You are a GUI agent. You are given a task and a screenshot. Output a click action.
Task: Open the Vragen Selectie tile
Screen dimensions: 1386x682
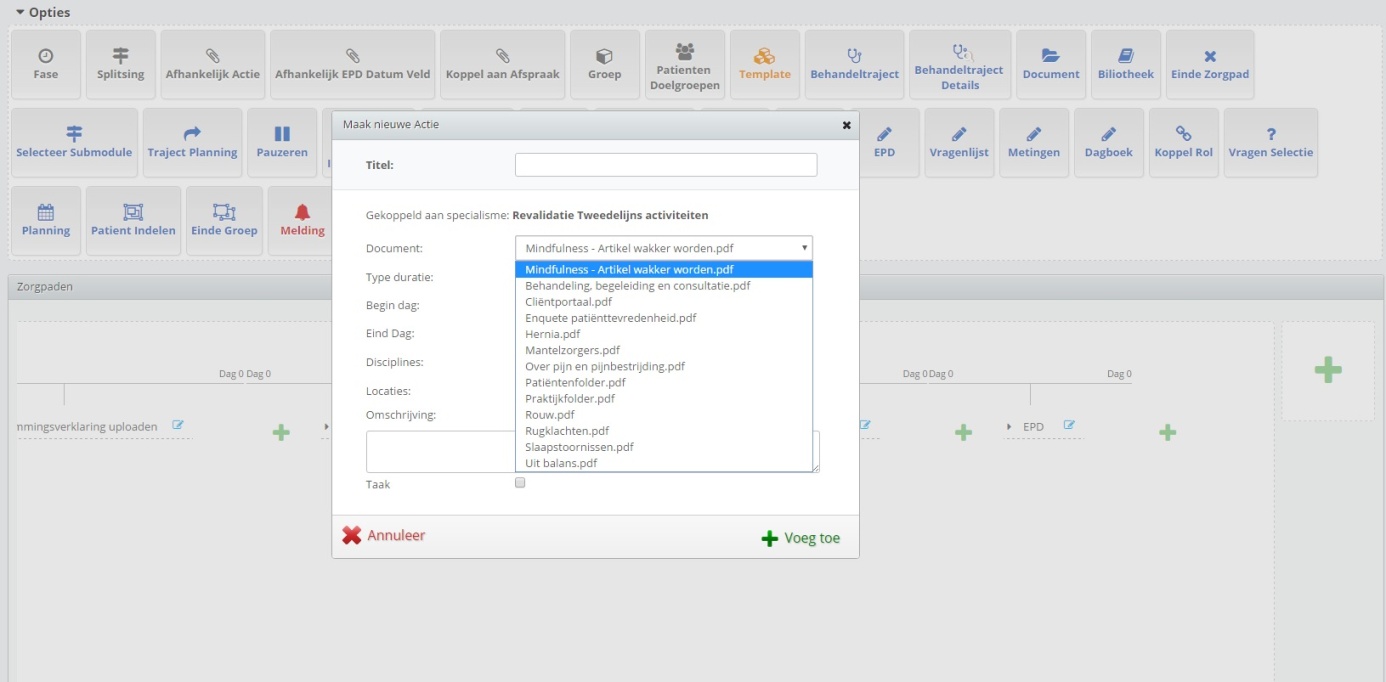[1271, 143]
